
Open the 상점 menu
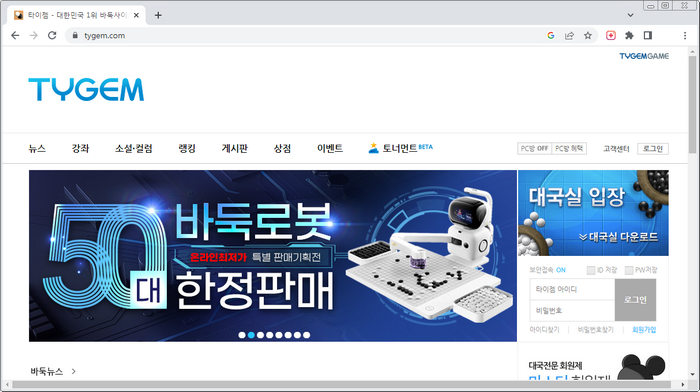pyautogui.click(x=282, y=148)
